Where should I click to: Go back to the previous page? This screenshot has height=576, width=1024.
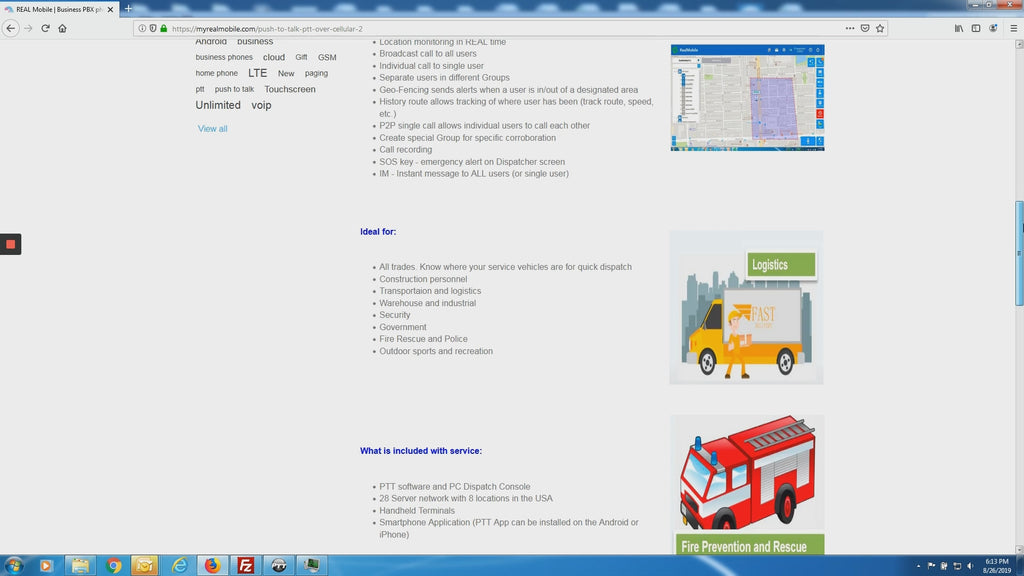[10, 28]
